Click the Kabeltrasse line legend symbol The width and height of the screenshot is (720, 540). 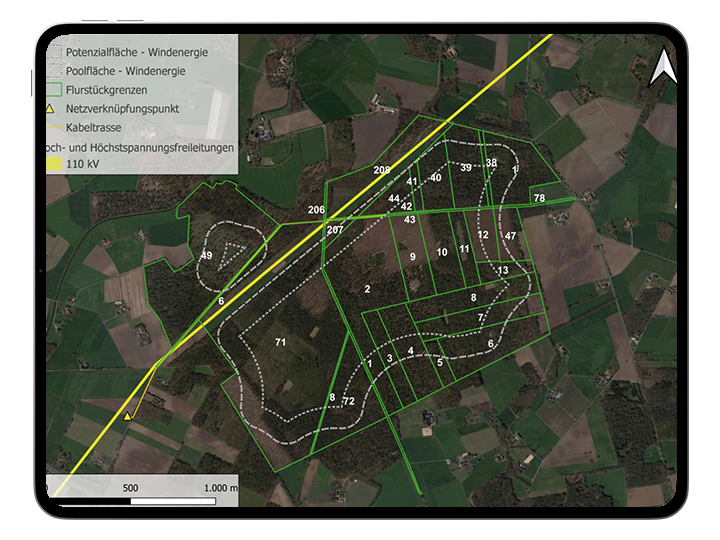[x=52, y=128]
